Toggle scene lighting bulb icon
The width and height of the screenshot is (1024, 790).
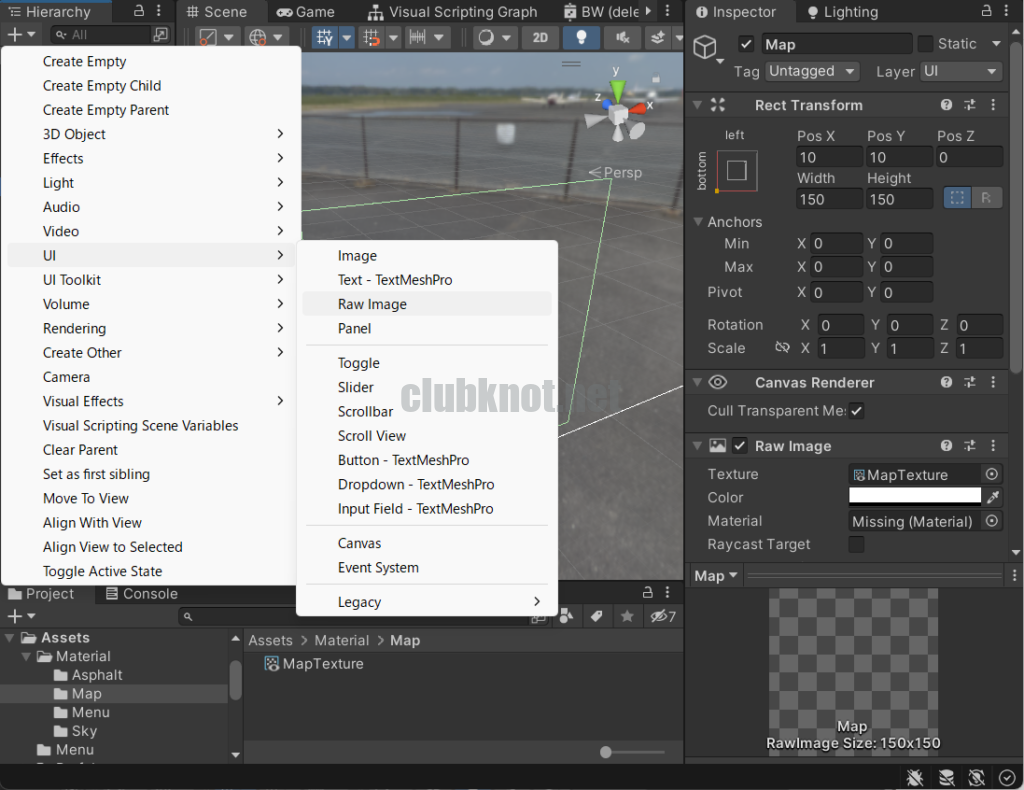581,38
